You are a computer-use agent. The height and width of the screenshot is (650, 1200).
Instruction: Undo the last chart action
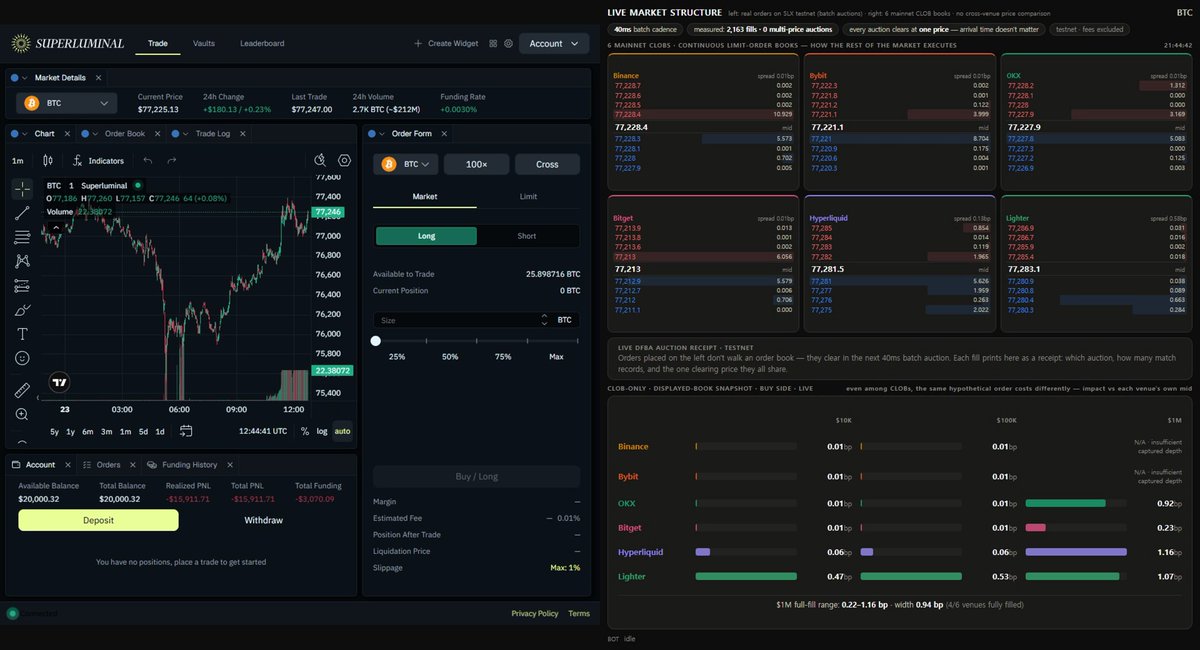[x=148, y=160]
